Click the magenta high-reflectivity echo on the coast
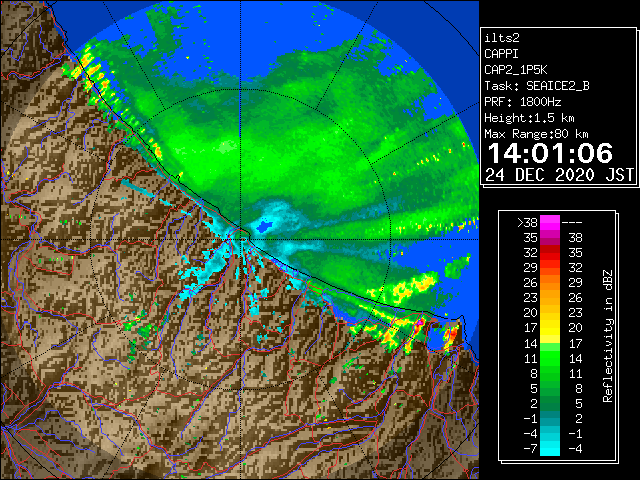This screenshot has height=480, width=640. pyautogui.click(x=419, y=325)
